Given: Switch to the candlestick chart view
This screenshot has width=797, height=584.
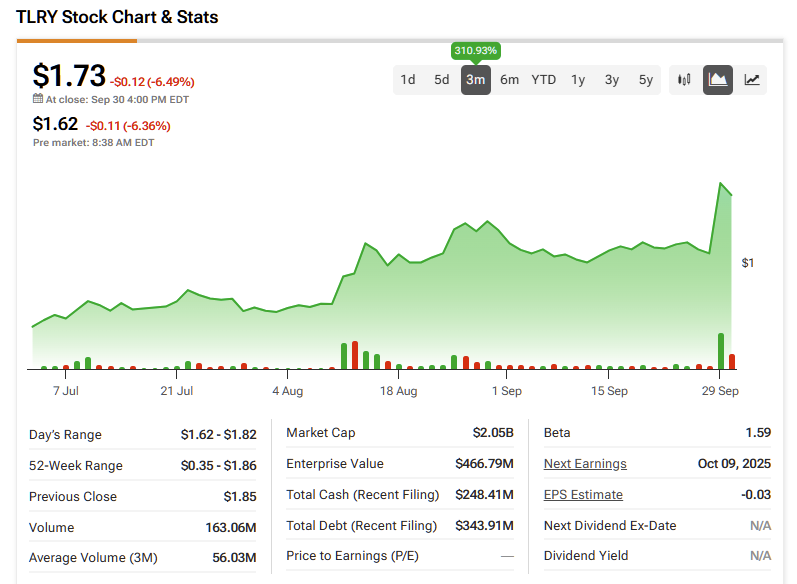Looking at the screenshot, I should point(684,80).
